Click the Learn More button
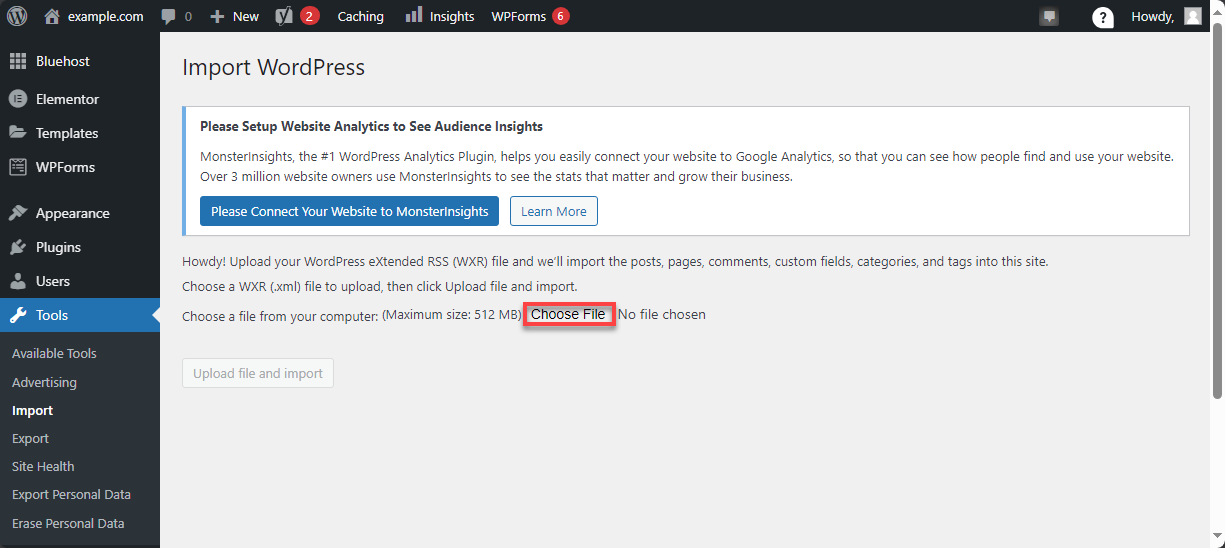1225x548 pixels. (554, 211)
